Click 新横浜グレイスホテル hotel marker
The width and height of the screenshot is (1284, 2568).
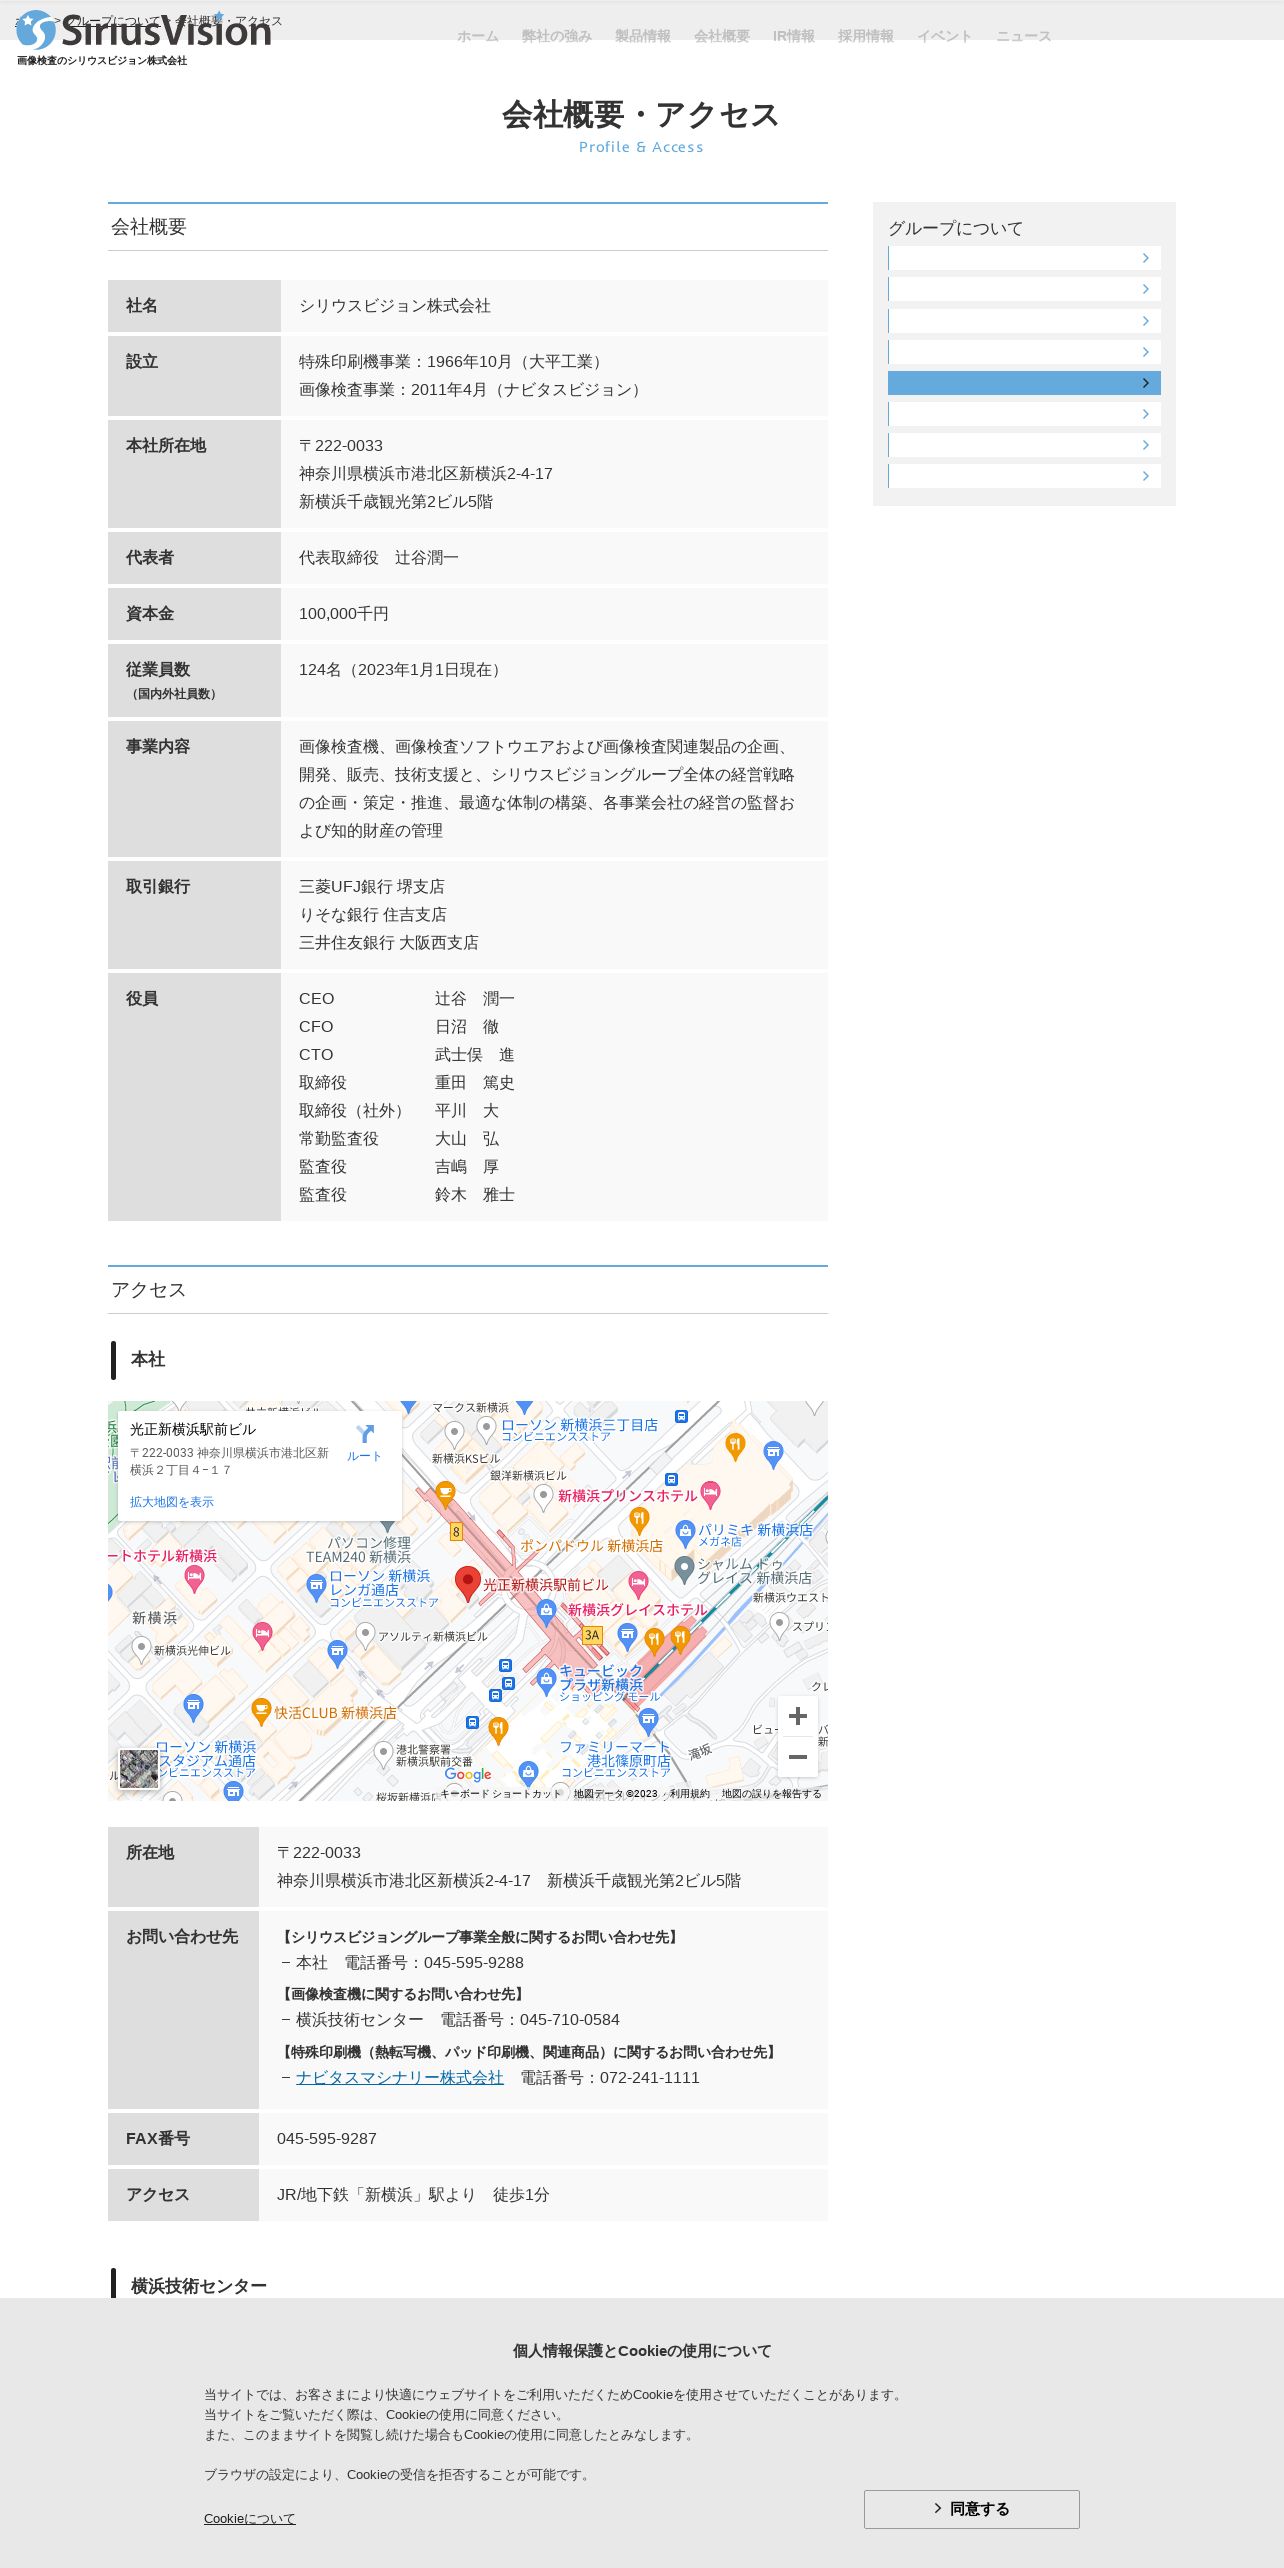tap(638, 1583)
